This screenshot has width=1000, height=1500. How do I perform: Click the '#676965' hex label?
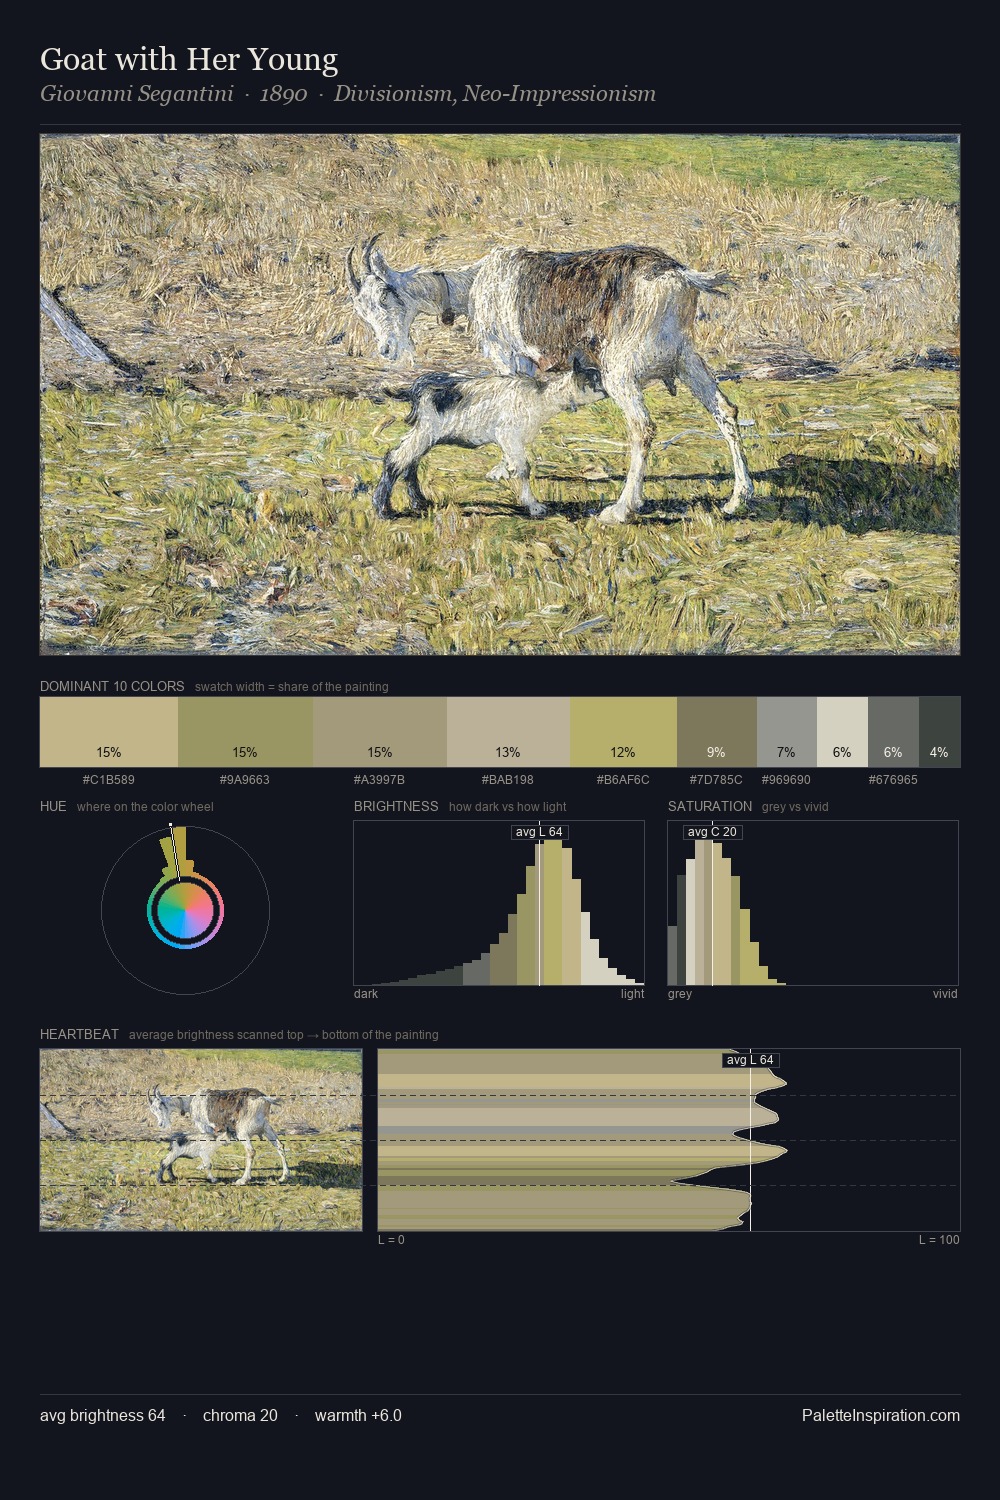(x=893, y=780)
